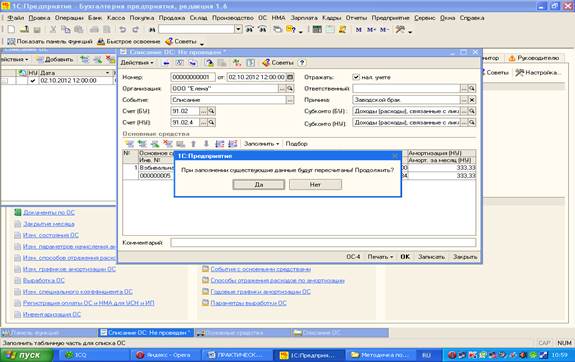Move row up arrow in table toolbar

click(193, 144)
